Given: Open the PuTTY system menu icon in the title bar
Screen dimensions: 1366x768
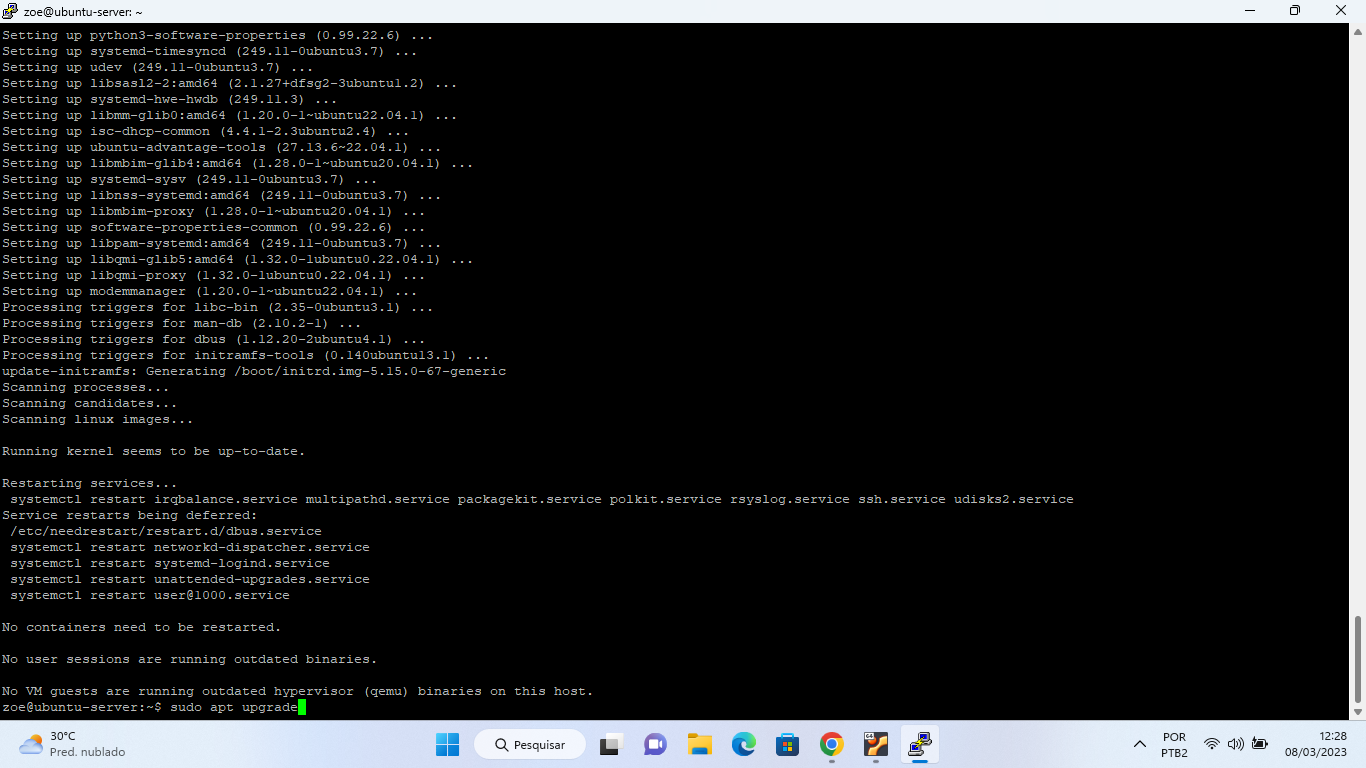Looking at the screenshot, I should (x=11, y=11).
